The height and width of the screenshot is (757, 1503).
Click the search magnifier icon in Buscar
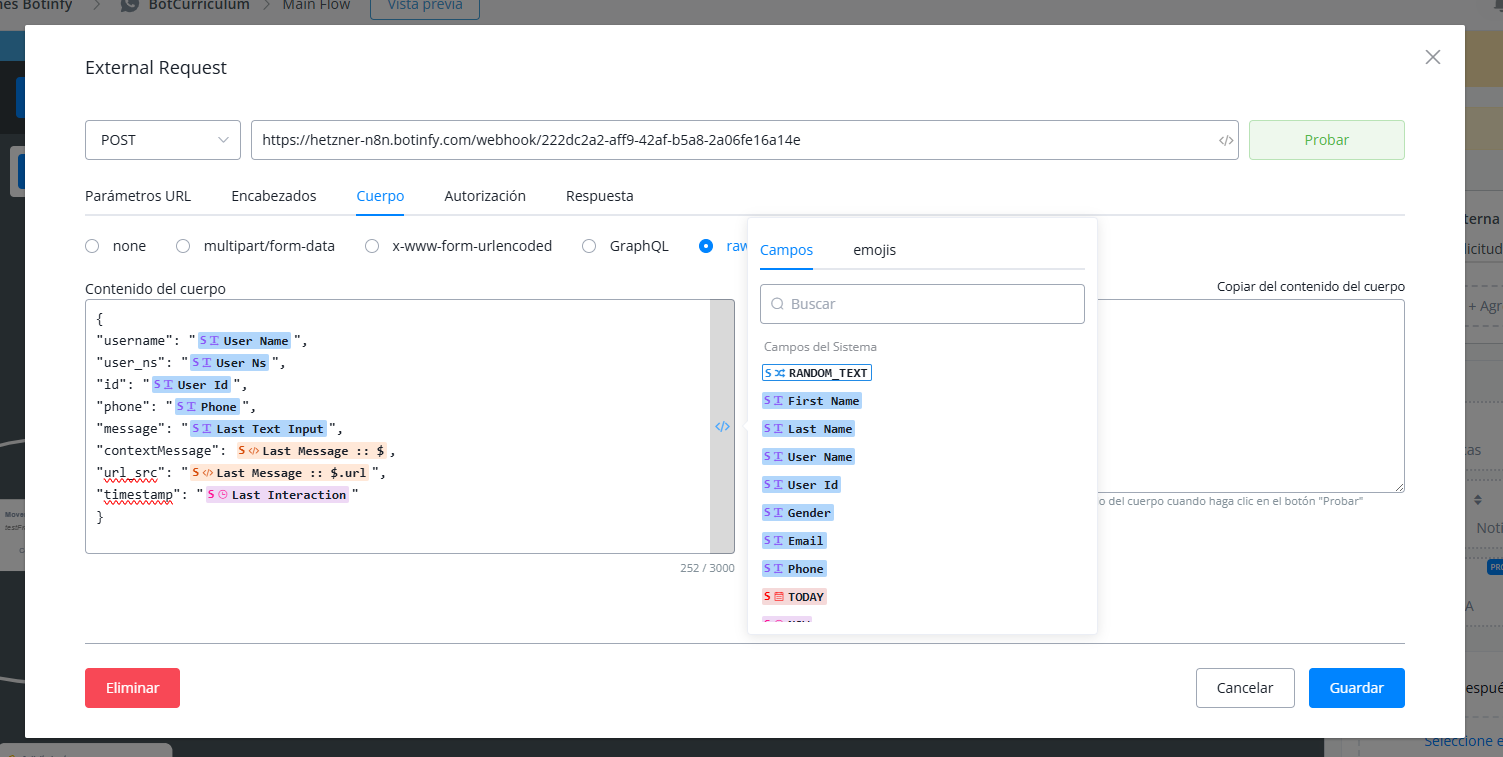(x=777, y=304)
